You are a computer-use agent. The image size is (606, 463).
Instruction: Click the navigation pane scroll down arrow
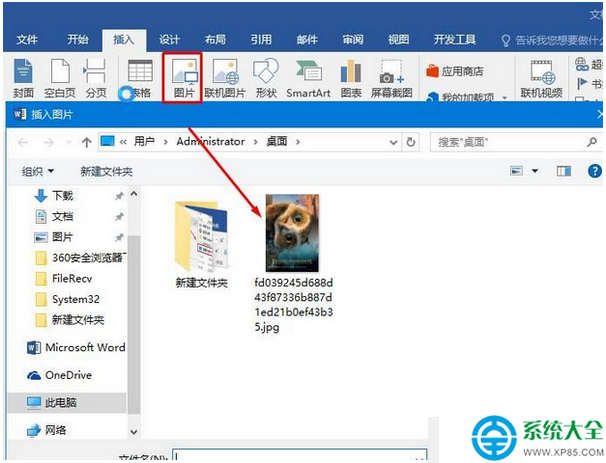pos(134,432)
